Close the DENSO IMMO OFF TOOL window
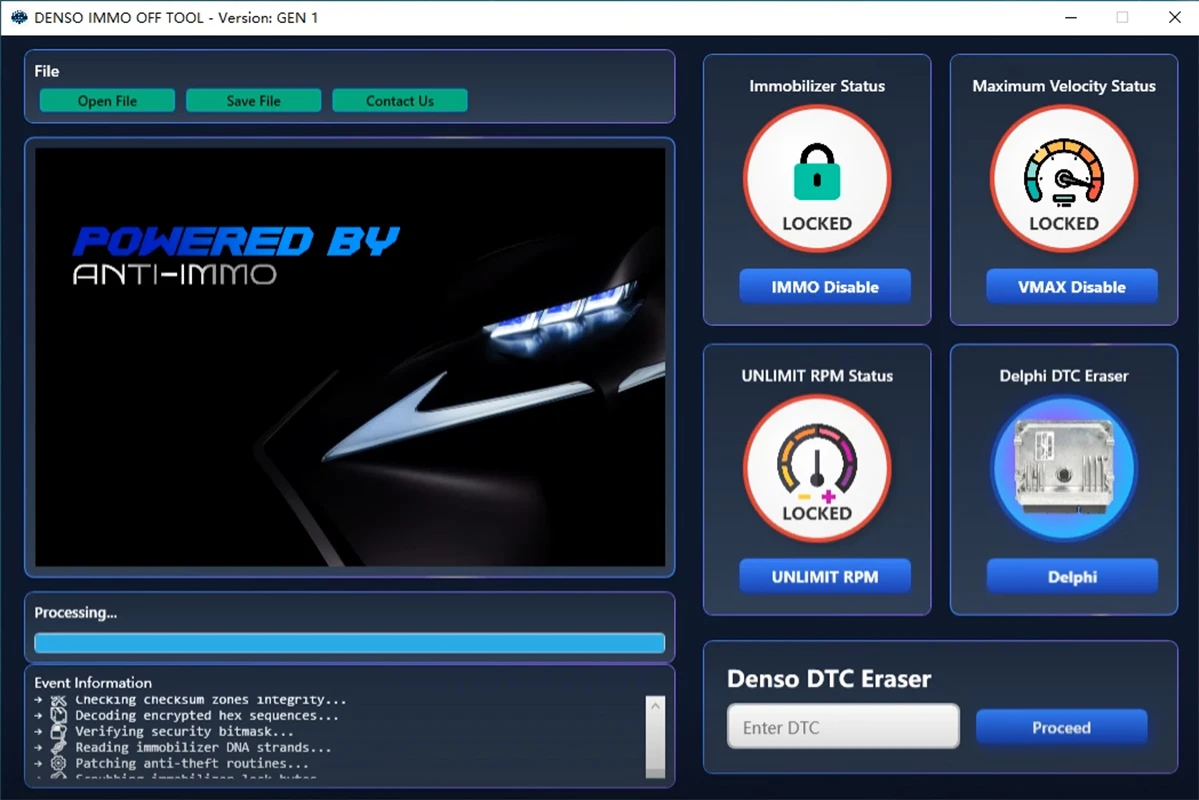The height and width of the screenshot is (800, 1199). [1175, 17]
